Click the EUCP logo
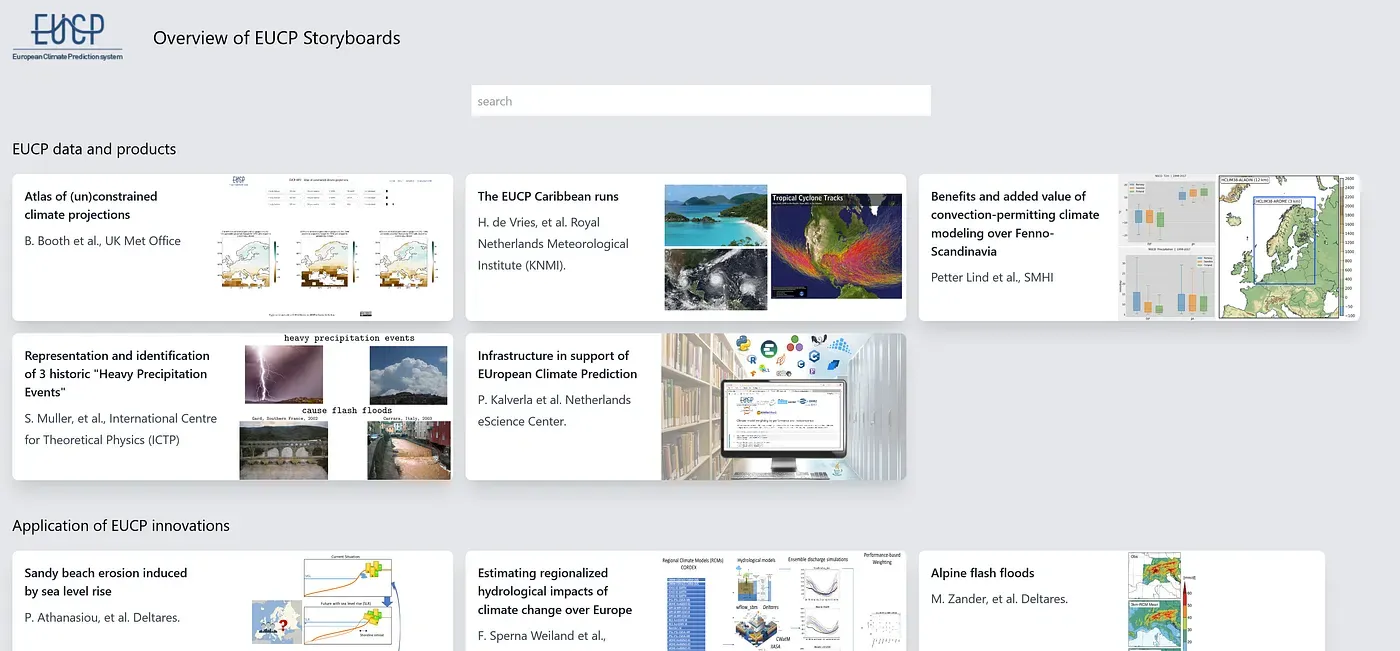The height and width of the screenshot is (651, 1400). 68,37
